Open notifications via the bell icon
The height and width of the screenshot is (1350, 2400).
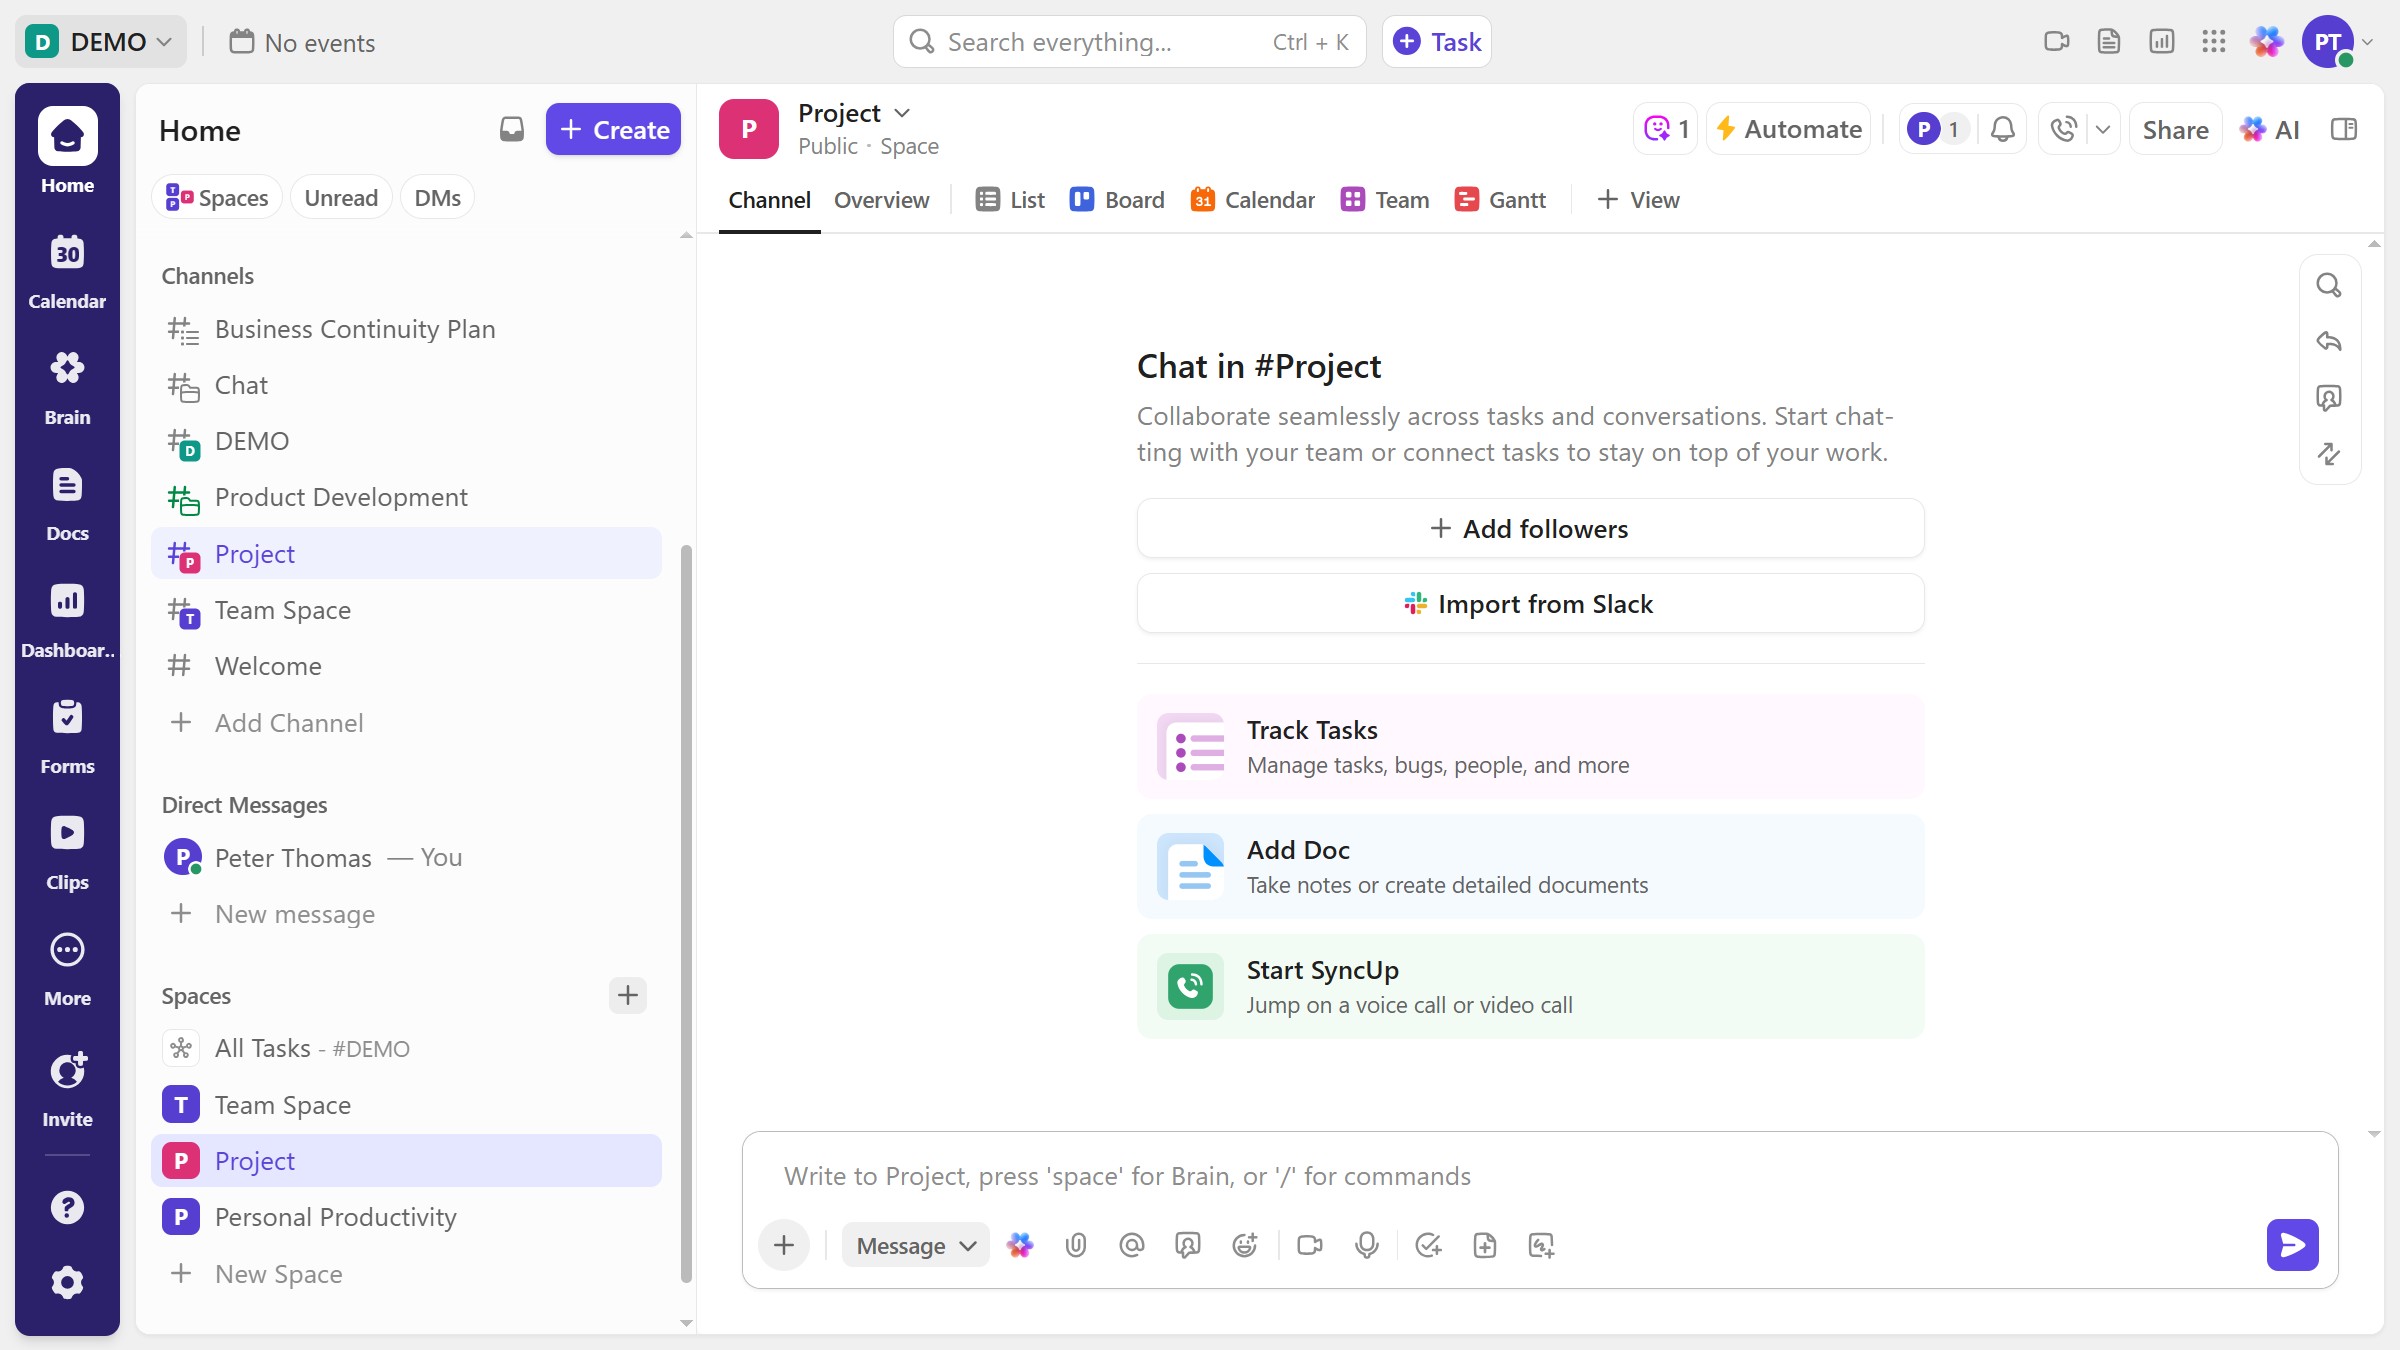(2002, 129)
